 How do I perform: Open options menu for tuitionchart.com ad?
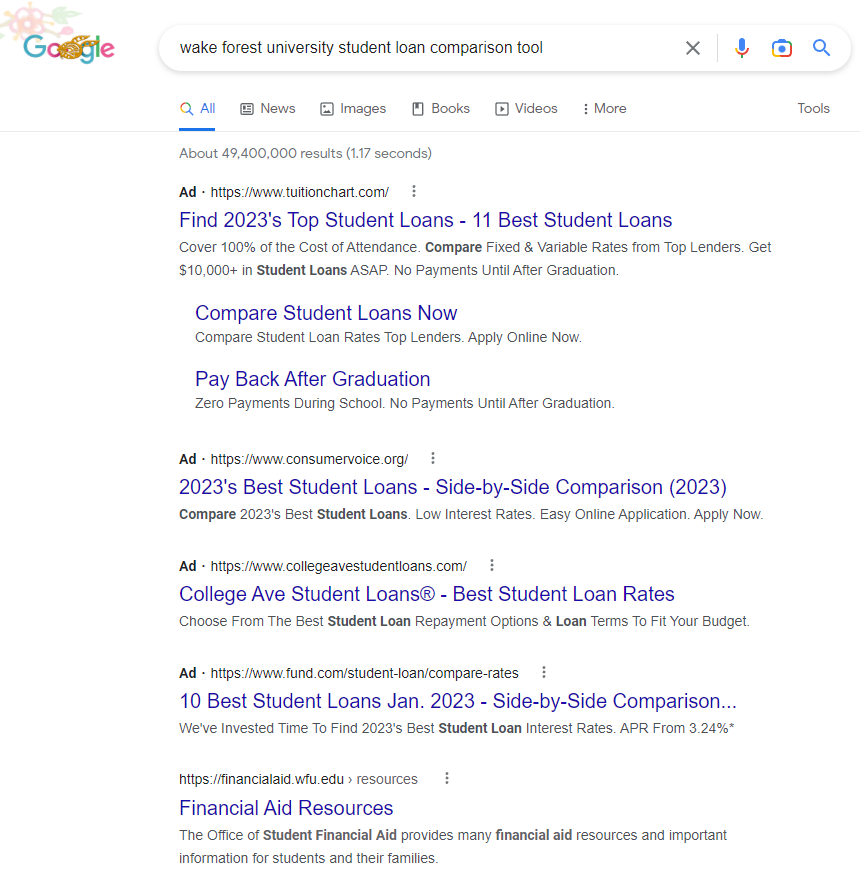tap(414, 192)
